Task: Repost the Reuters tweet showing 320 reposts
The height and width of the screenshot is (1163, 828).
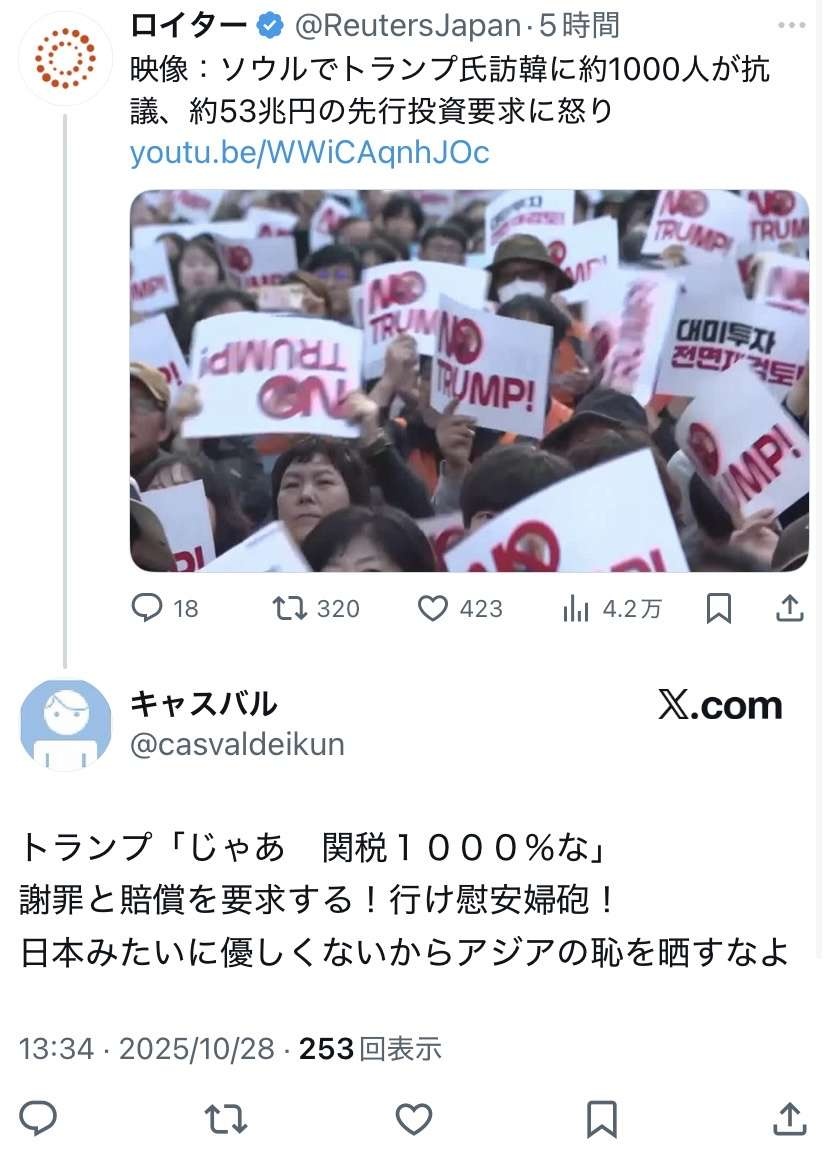Action: [316, 608]
